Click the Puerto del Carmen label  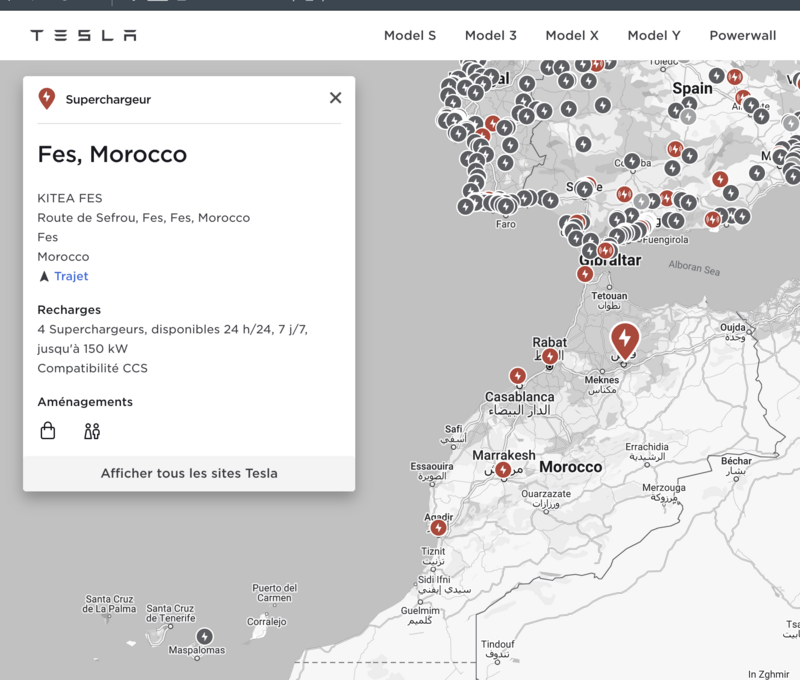(x=274, y=593)
